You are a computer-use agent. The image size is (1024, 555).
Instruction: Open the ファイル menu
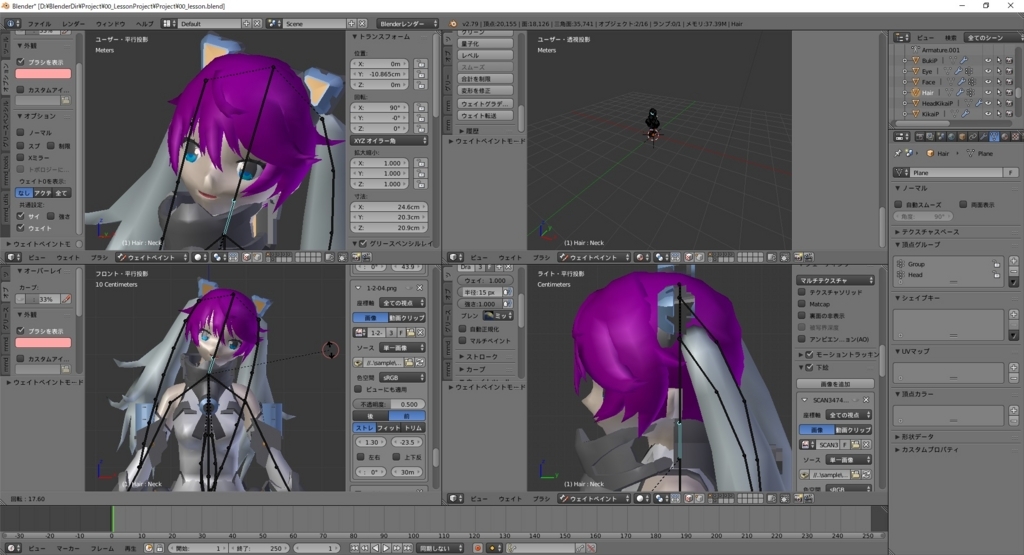[x=39, y=24]
